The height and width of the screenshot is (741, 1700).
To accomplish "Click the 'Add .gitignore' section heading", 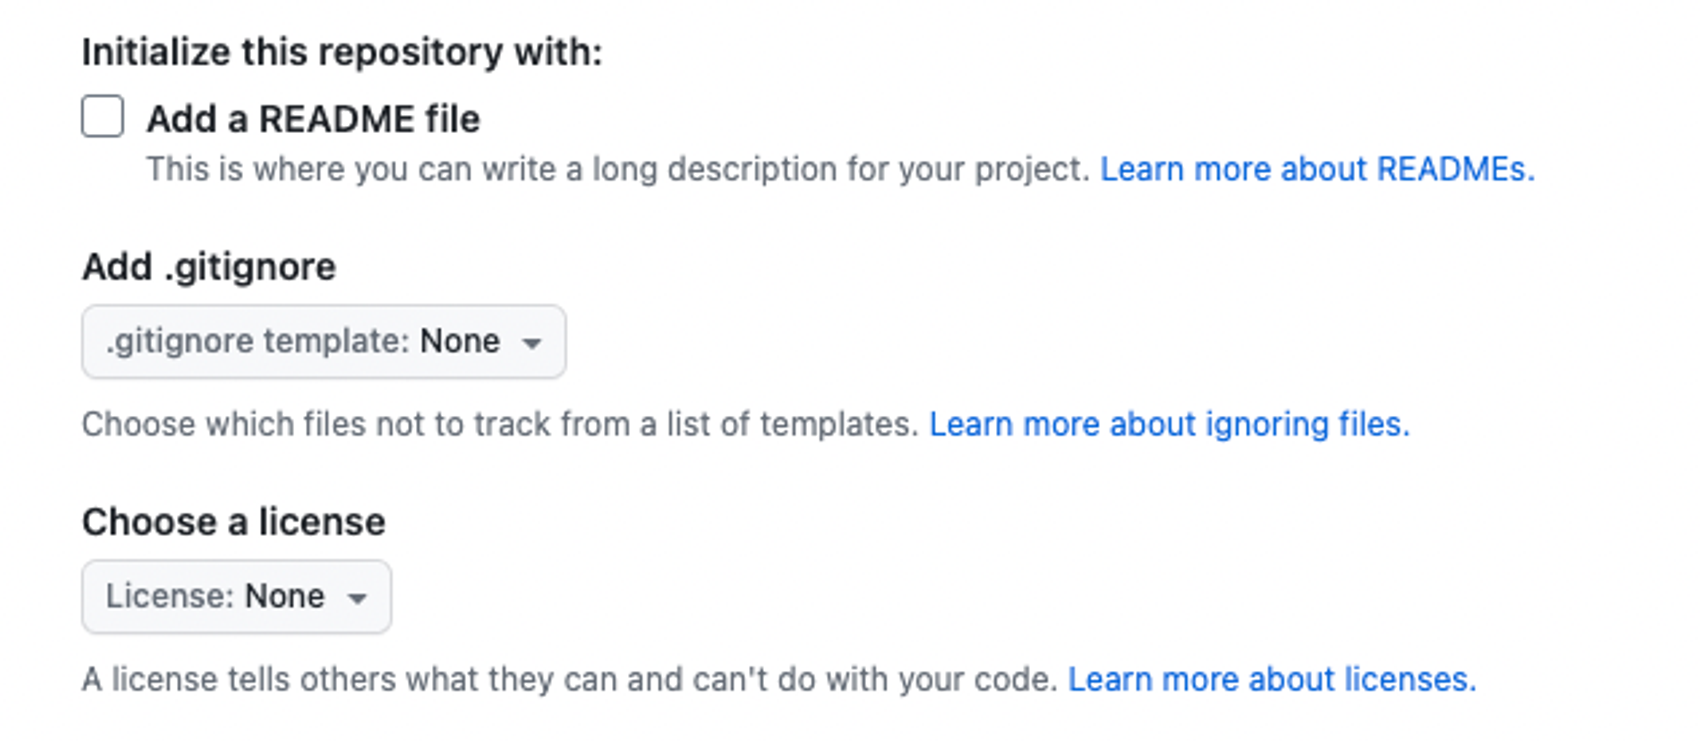I will [209, 267].
